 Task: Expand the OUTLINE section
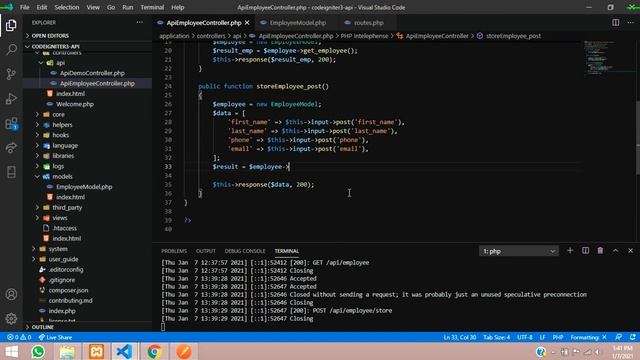point(87,327)
